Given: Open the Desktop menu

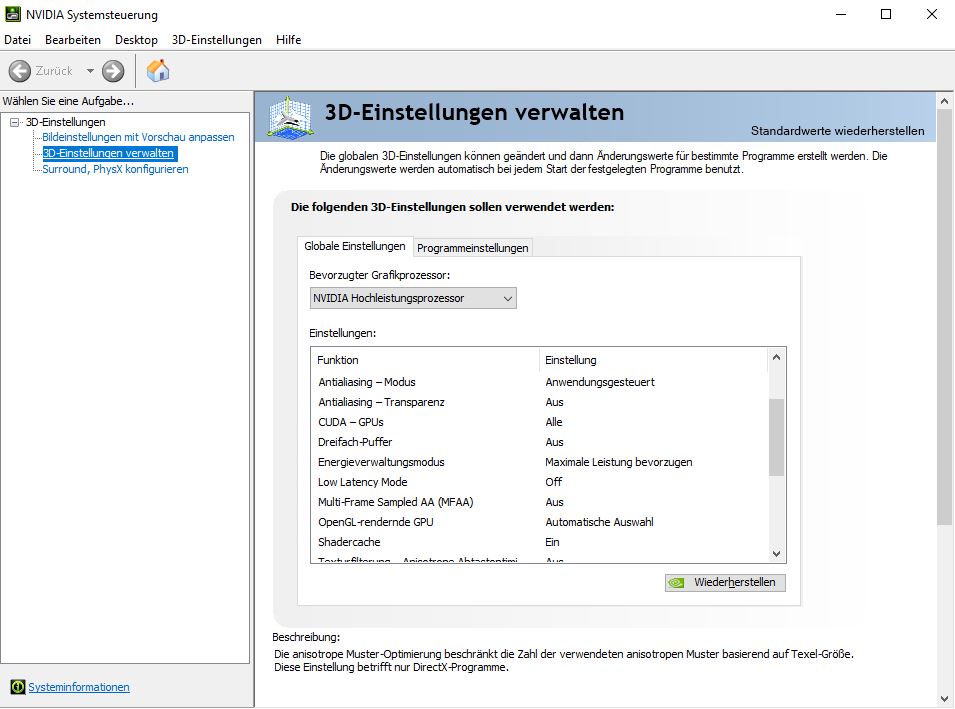Looking at the screenshot, I should [136, 40].
